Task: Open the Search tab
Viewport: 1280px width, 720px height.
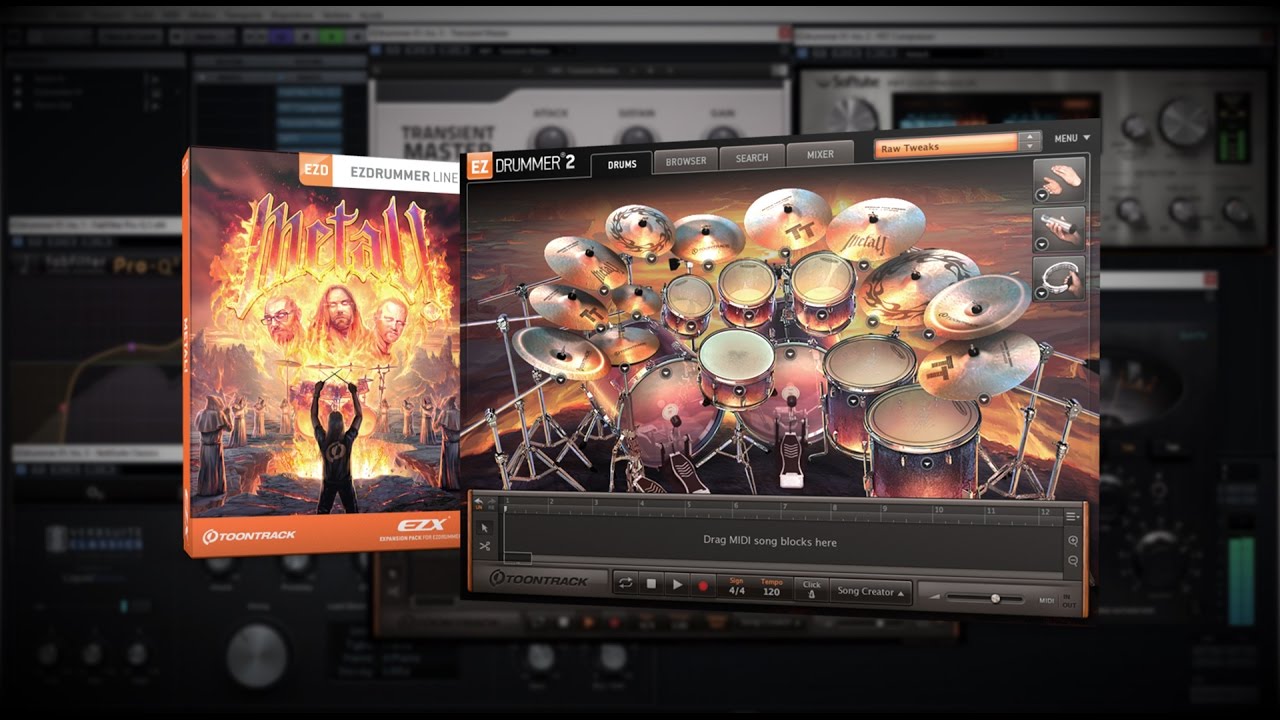Action: pyautogui.click(x=752, y=157)
